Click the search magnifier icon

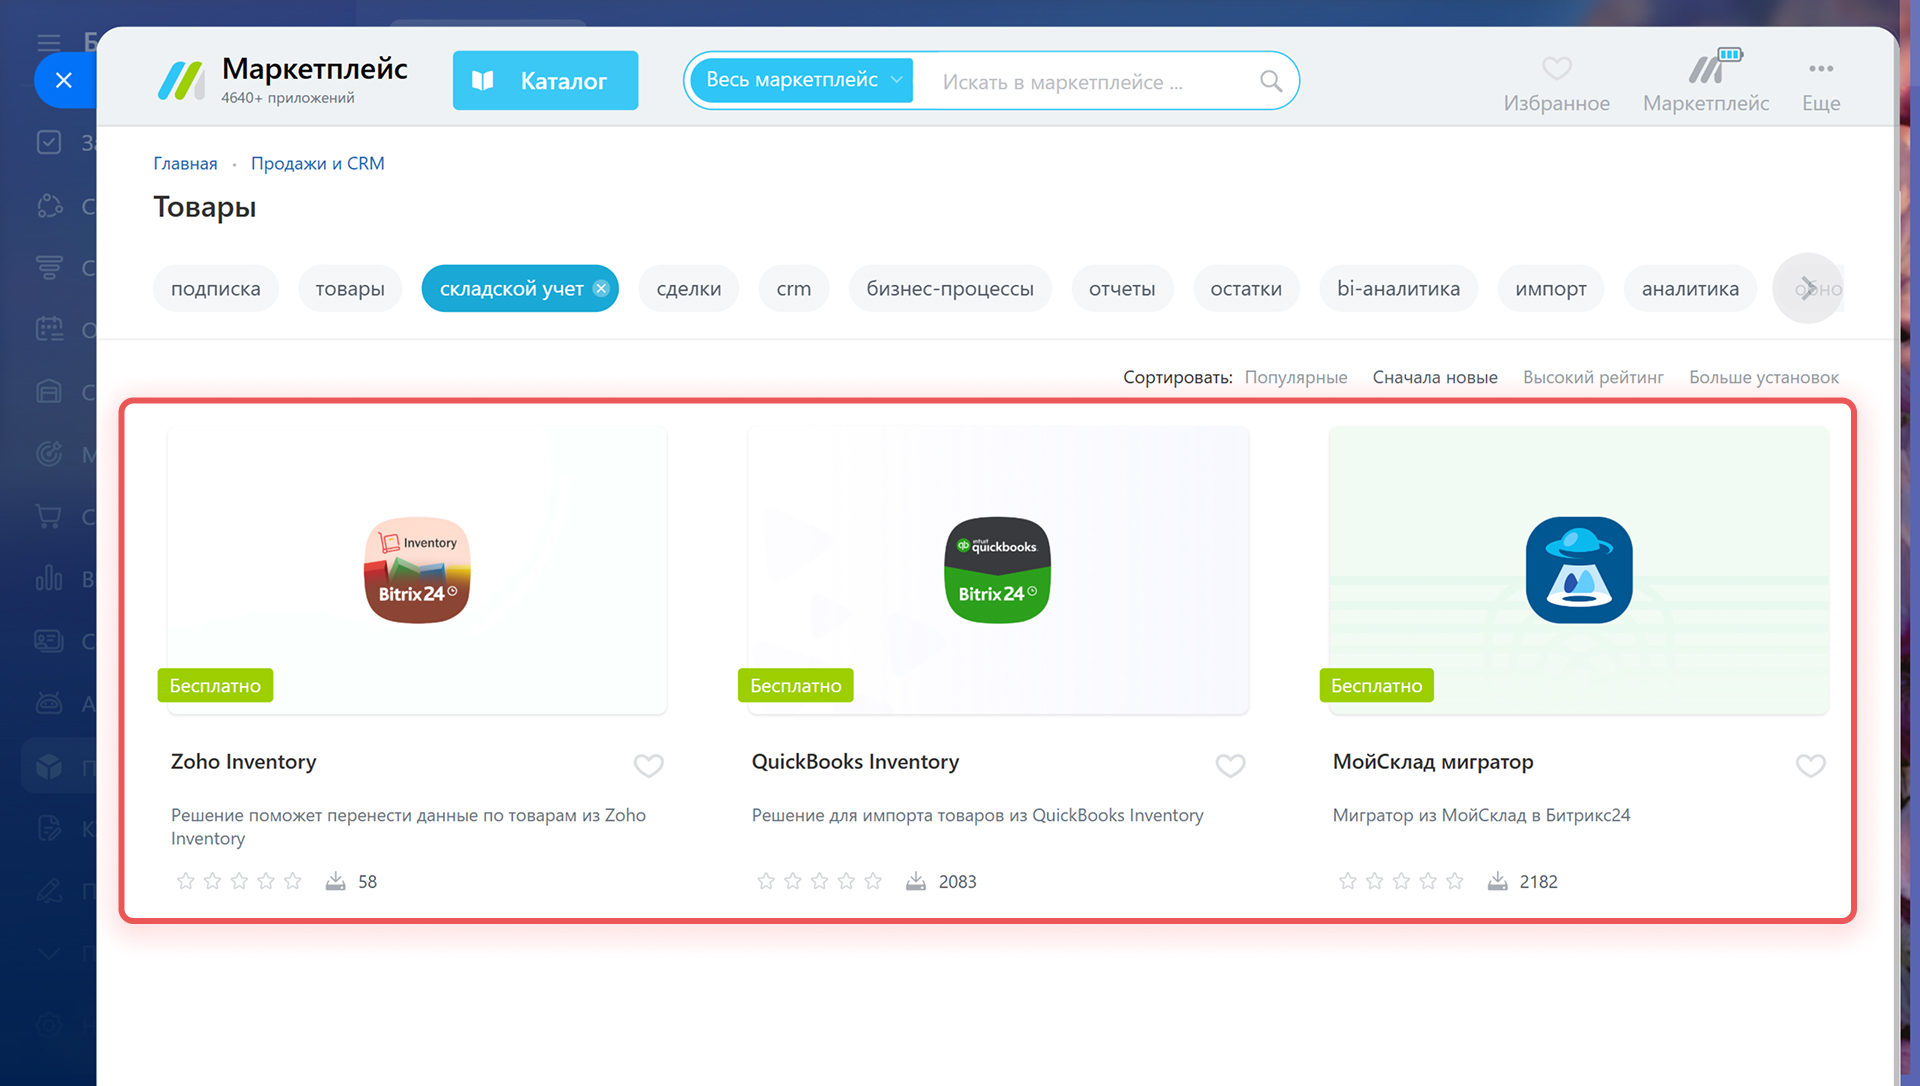pyautogui.click(x=1270, y=81)
